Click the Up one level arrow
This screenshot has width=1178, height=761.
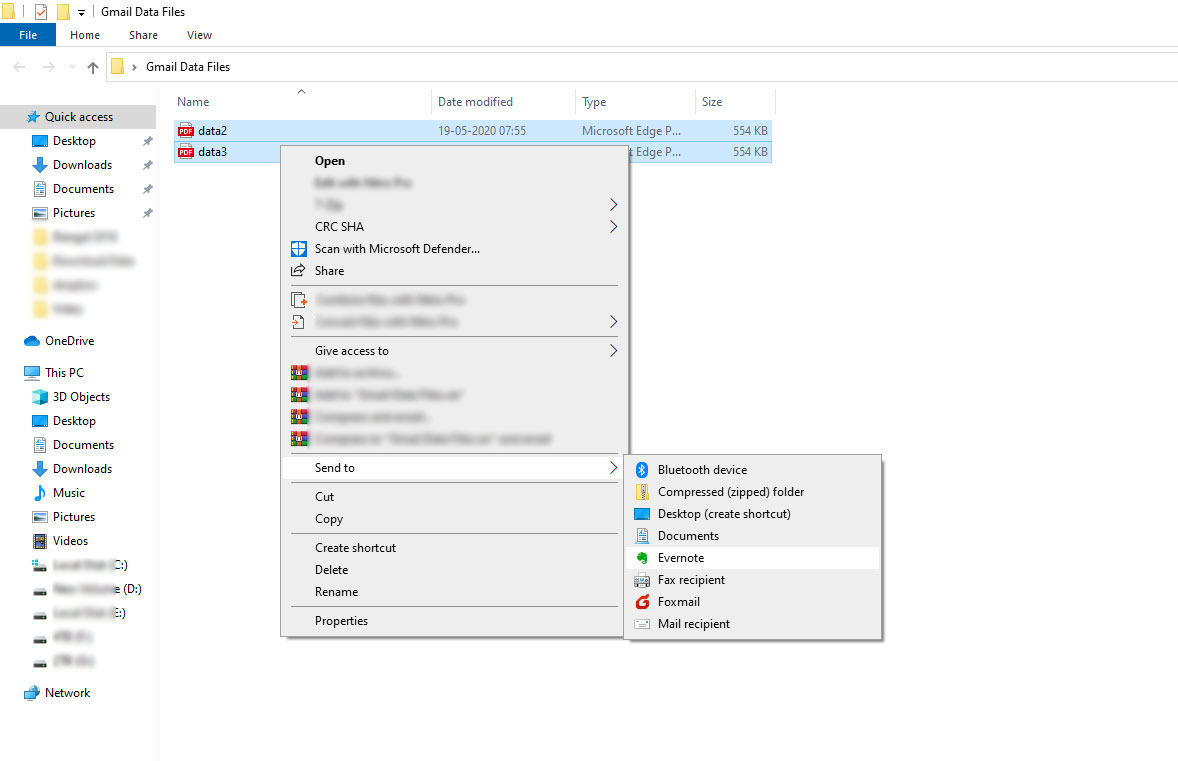click(x=92, y=68)
